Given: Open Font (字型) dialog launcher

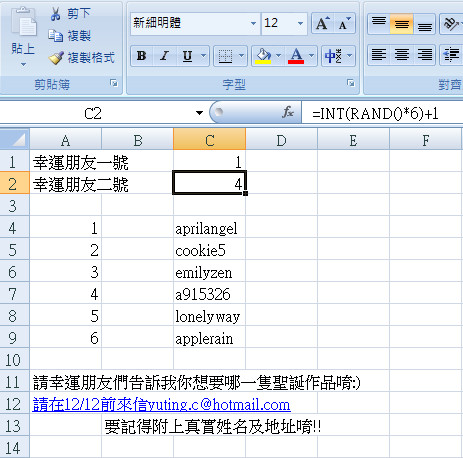Looking at the screenshot, I should tap(350, 83).
